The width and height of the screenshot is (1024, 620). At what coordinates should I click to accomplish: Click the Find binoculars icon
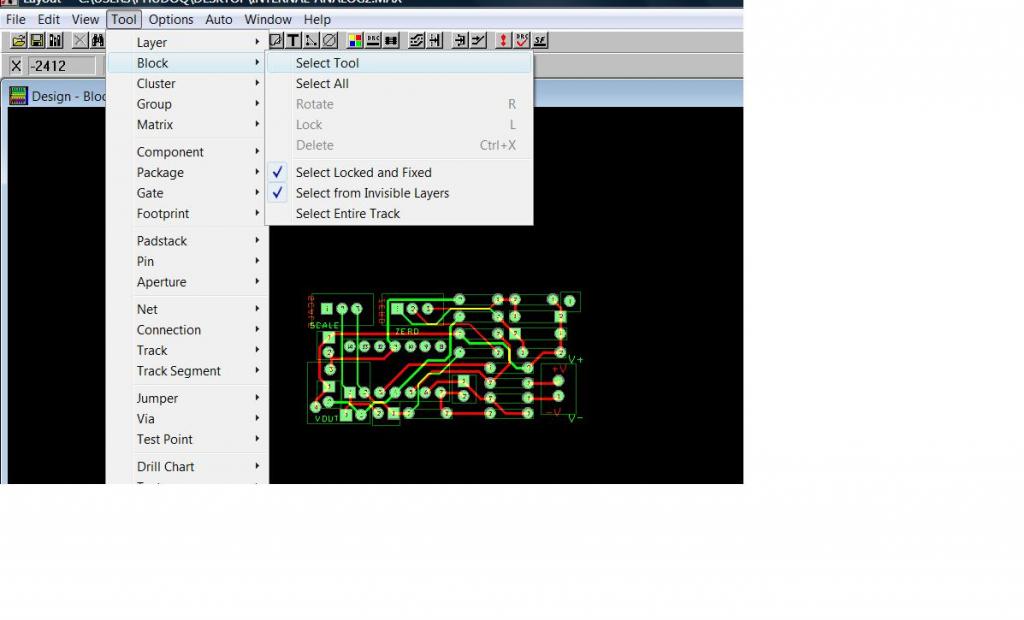click(x=98, y=41)
